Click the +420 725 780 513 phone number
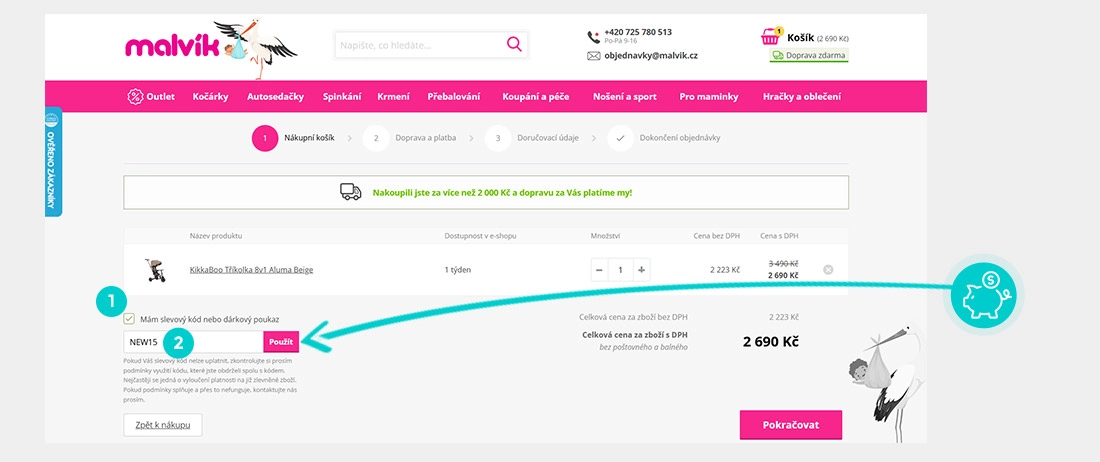1100x462 pixels. pos(638,32)
